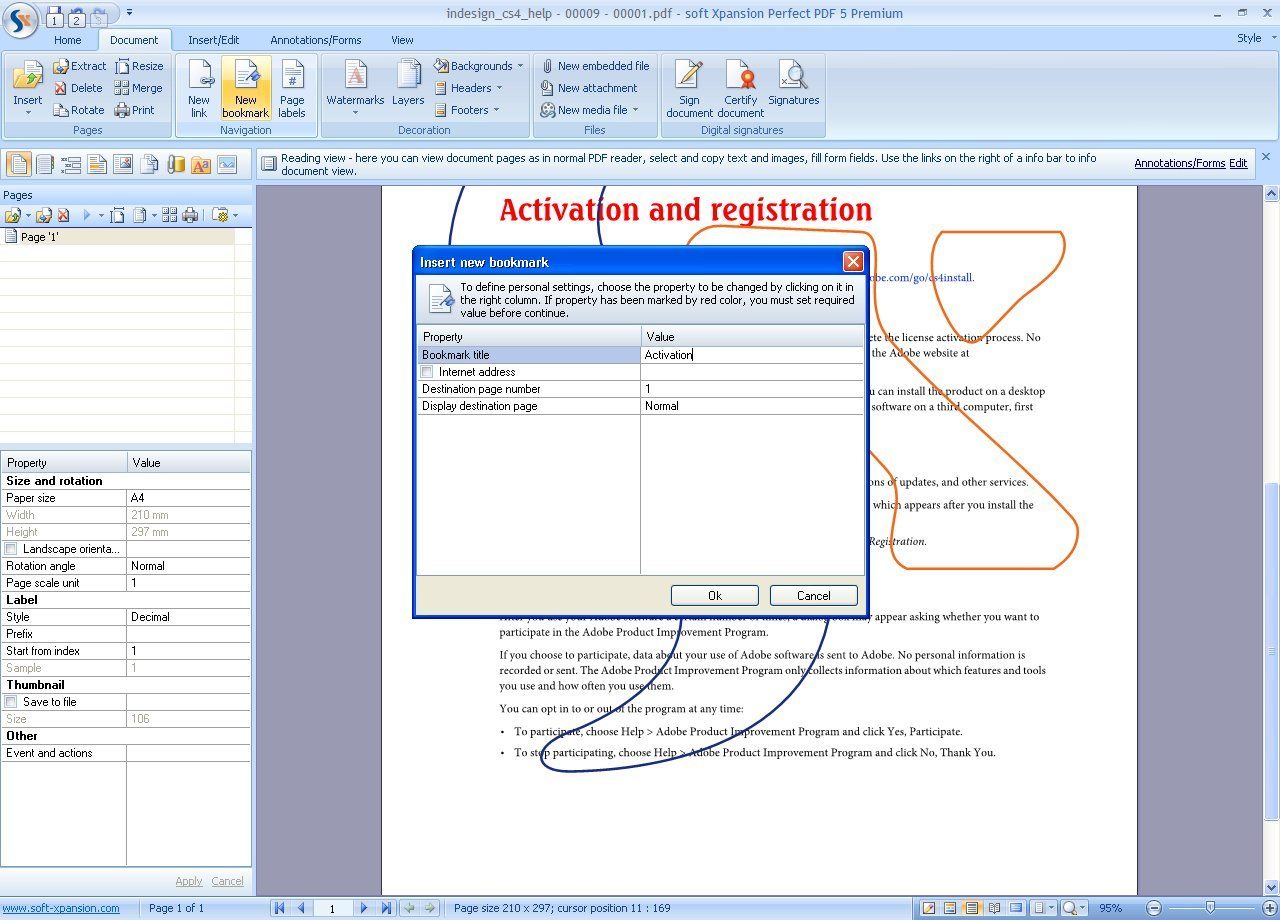The height and width of the screenshot is (920, 1280).
Task: Switch to the Annotations/Forms ribbon tab
Action: point(316,40)
